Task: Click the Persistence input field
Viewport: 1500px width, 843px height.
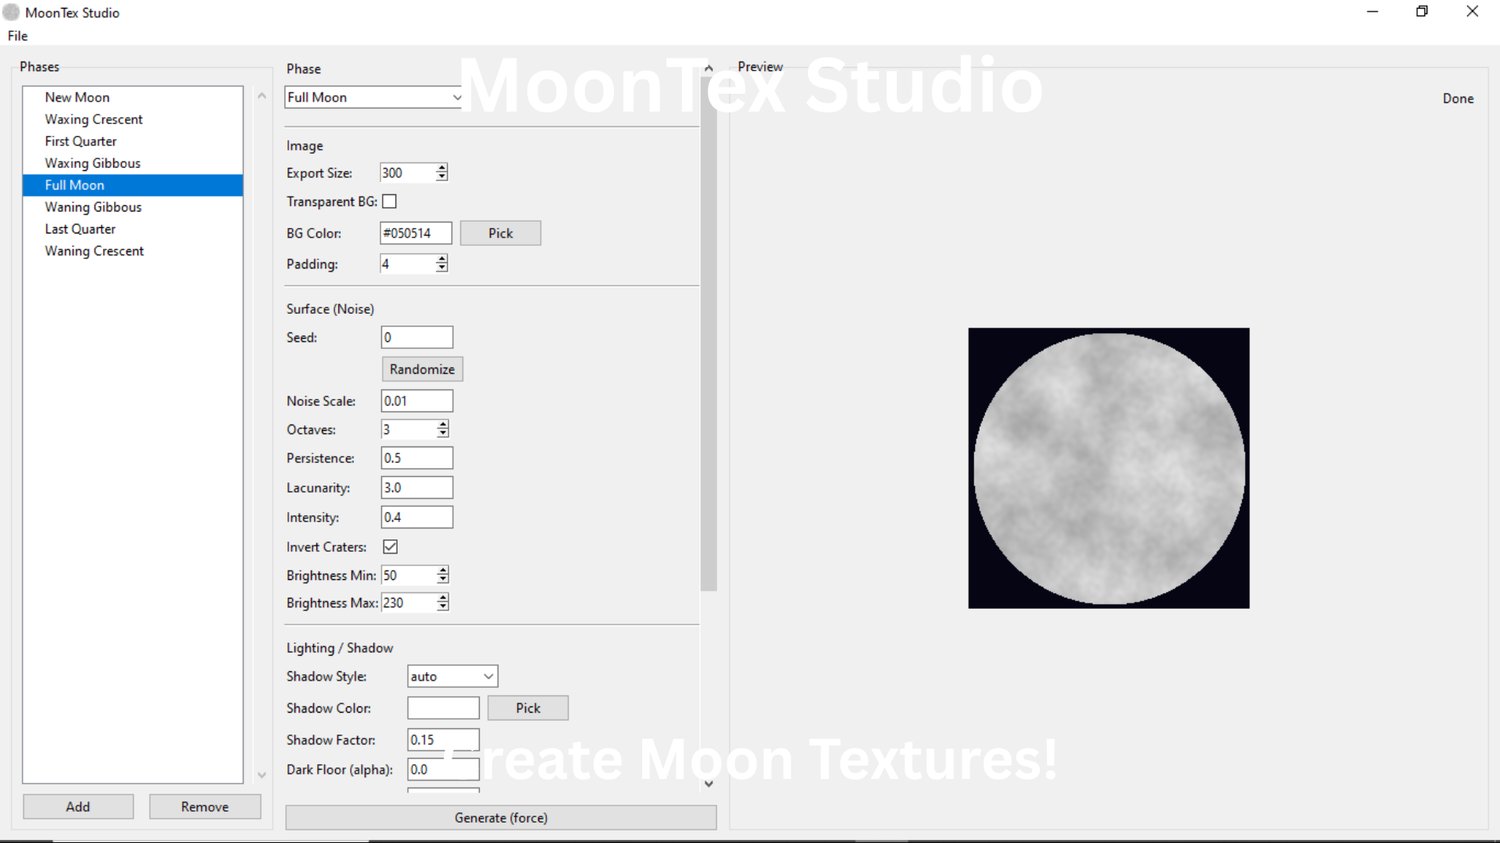Action: coord(417,458)
